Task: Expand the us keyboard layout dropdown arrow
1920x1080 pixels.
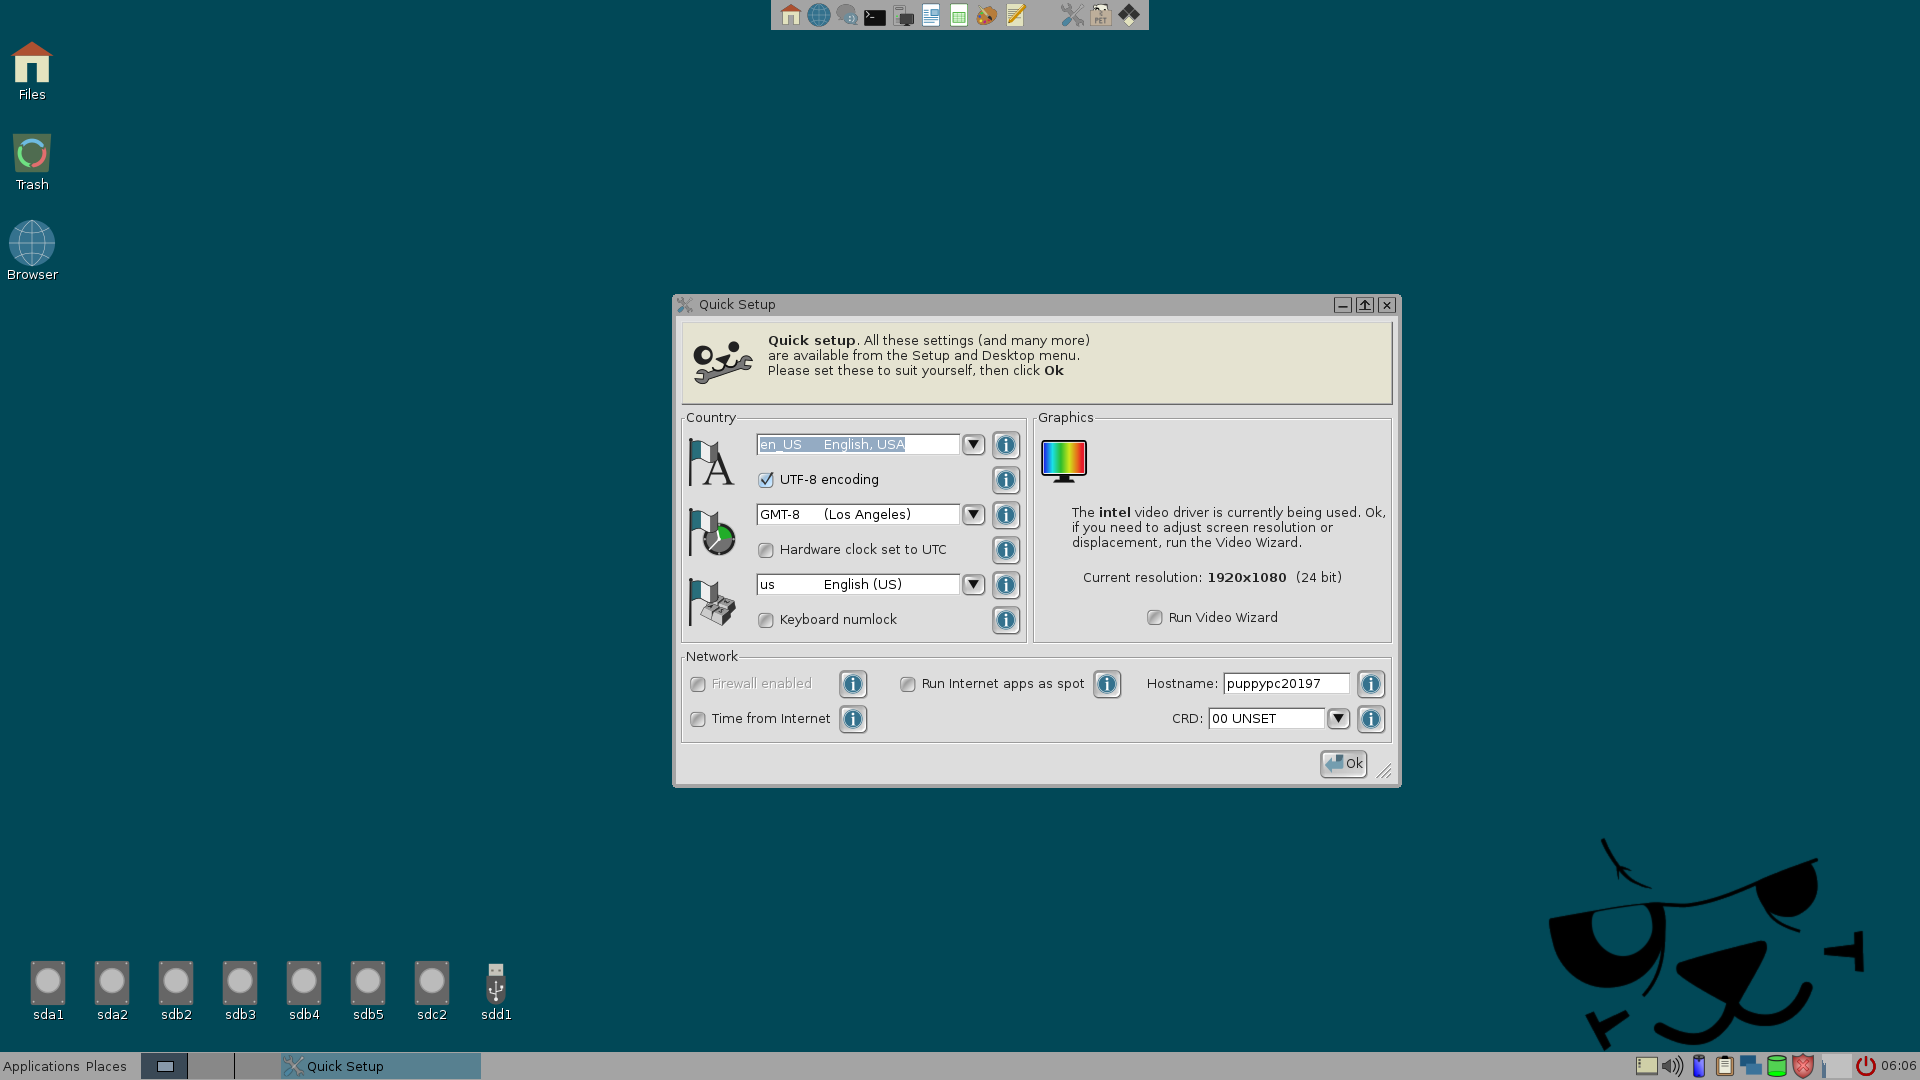Action: (x=973, y=585)
